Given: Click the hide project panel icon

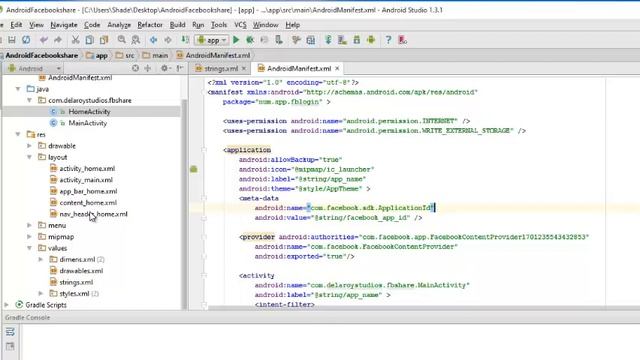Looking at the screenshot, I should [x=180, y=68].
